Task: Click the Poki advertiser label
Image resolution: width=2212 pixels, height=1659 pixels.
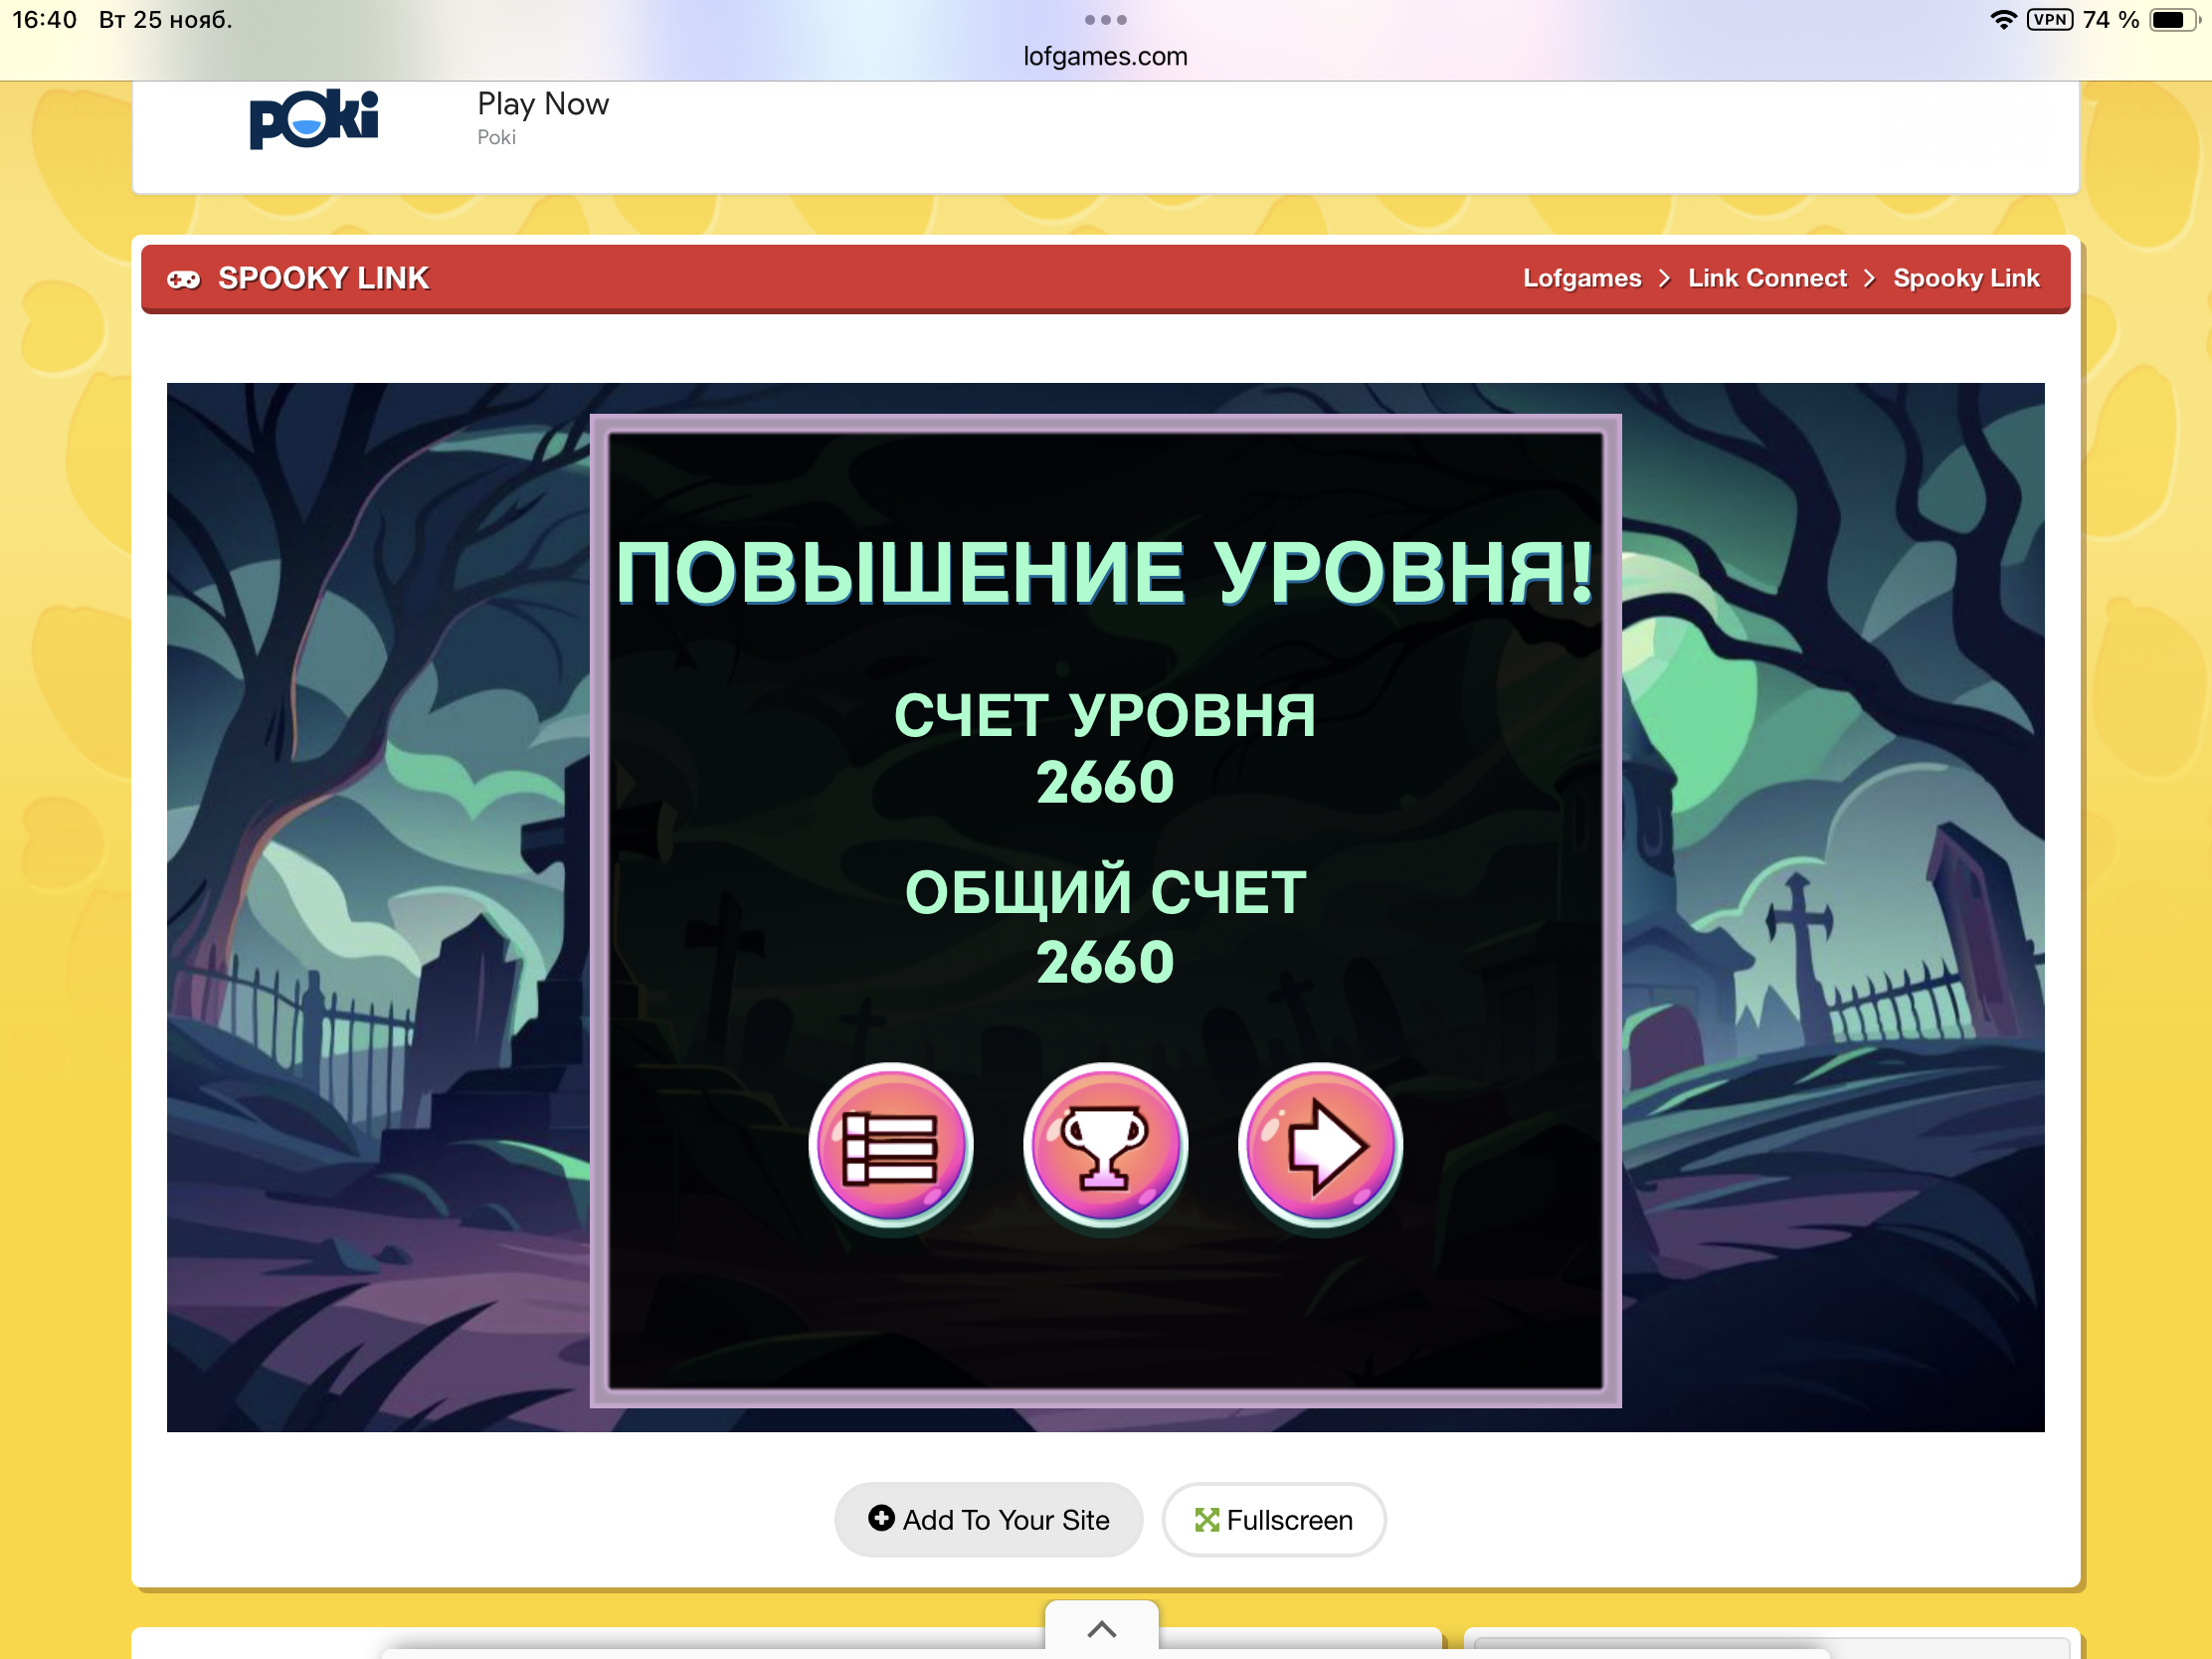Action: pyautogui.click(x=496, y=138)
